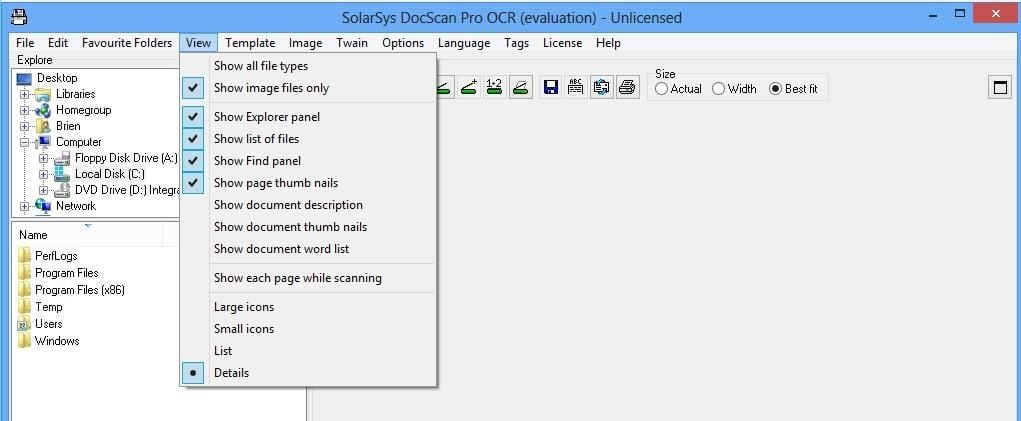Viewport: 1021px width, 421px height.
Task: Expand the Floppy Disk Drive (A:) node
Action: tap(44, 158)
